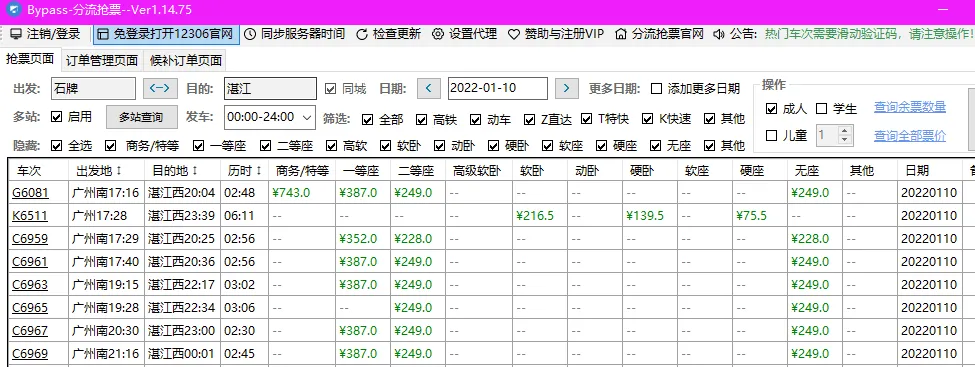Image resolution: width=975 pixels, height=367 pixels.
Task: Toggle hide 硬卧 checkbox
Action: (494, 146)
